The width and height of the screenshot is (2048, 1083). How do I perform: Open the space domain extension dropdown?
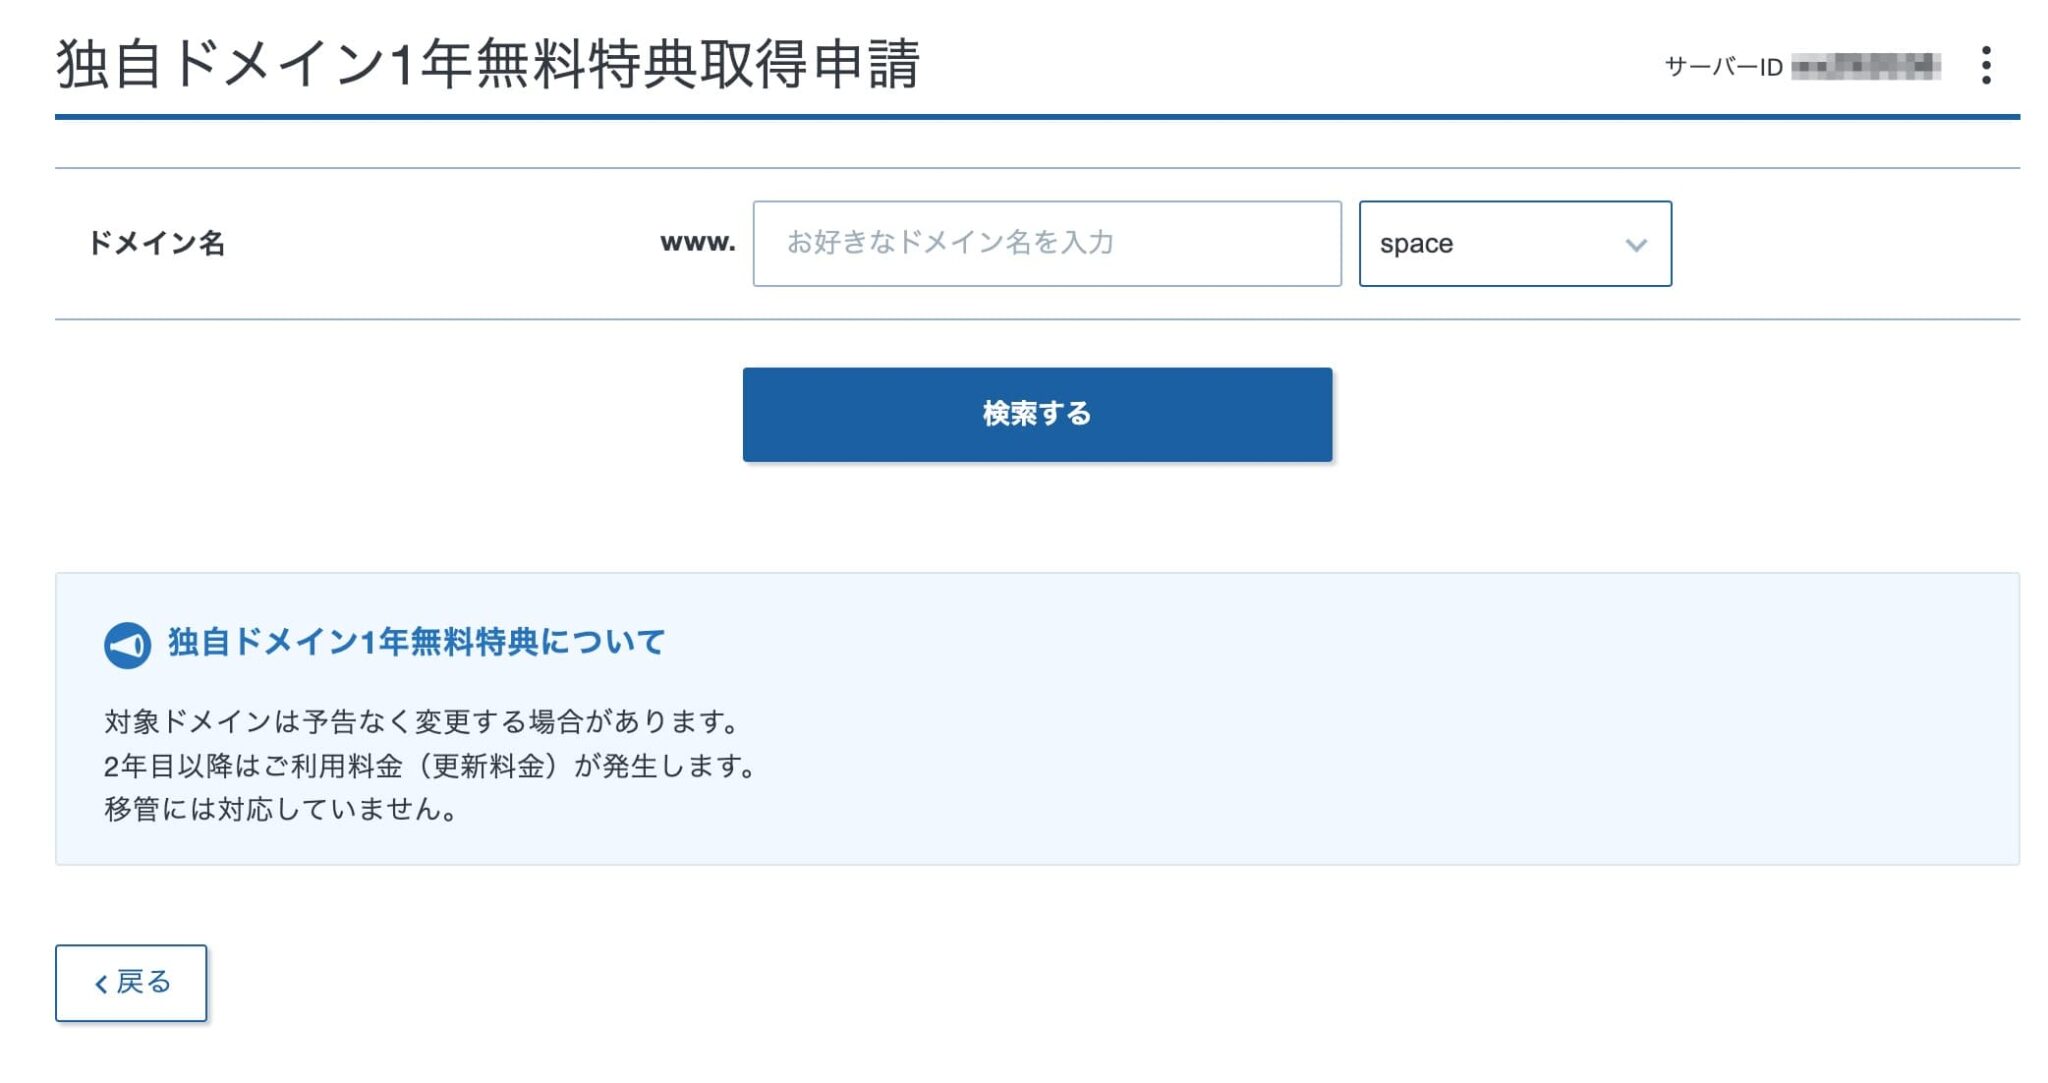[x=1513, y=243]
